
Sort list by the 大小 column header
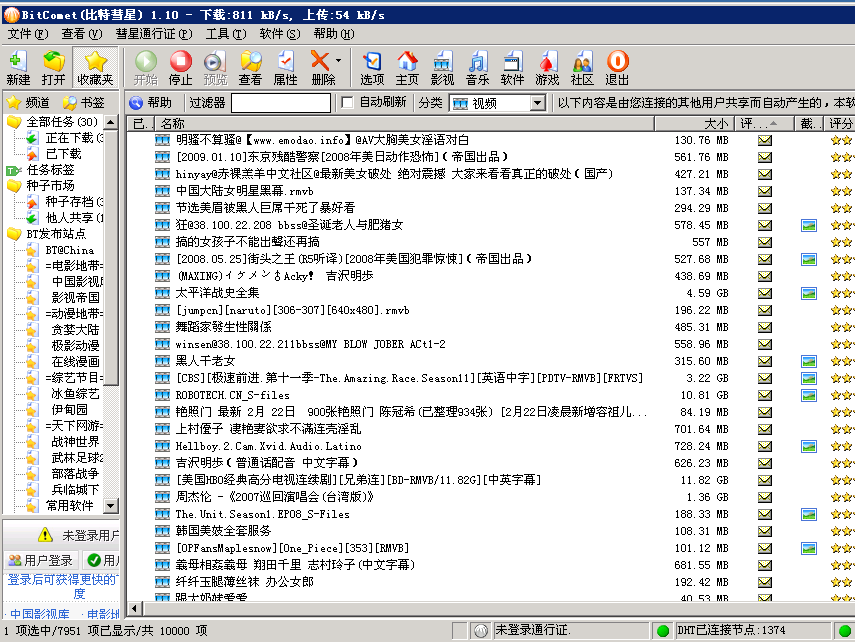[694, 123]
